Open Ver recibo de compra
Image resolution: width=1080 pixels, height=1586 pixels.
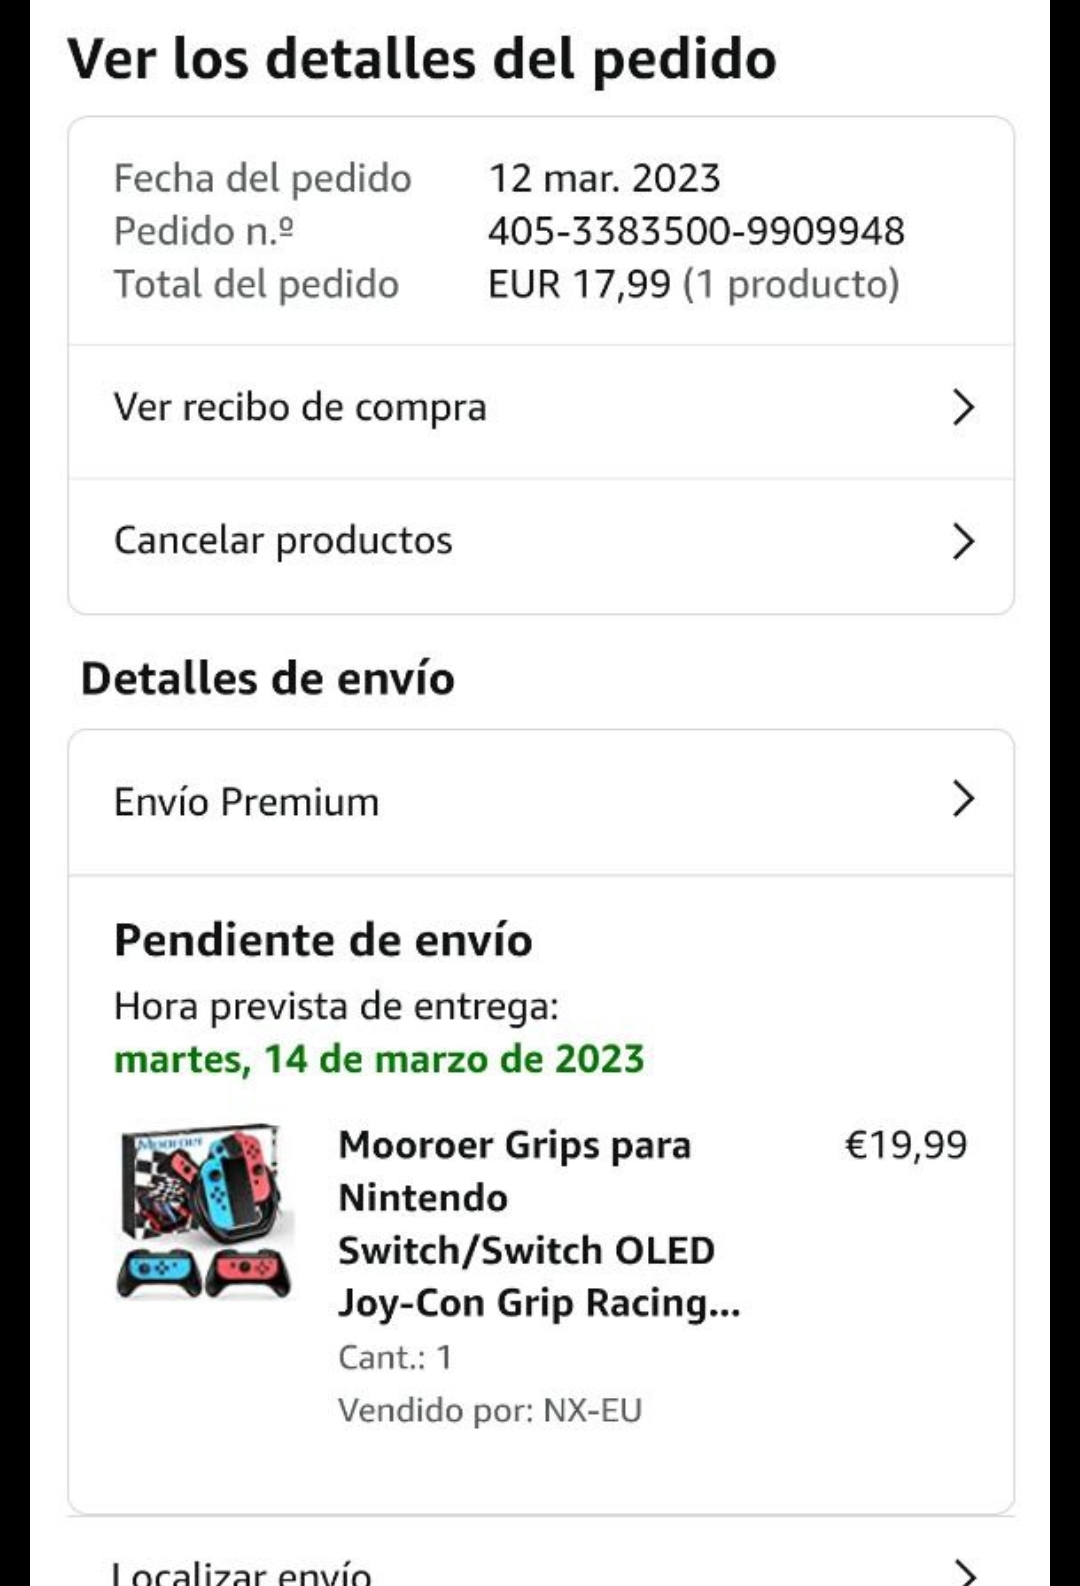(300, 407)
